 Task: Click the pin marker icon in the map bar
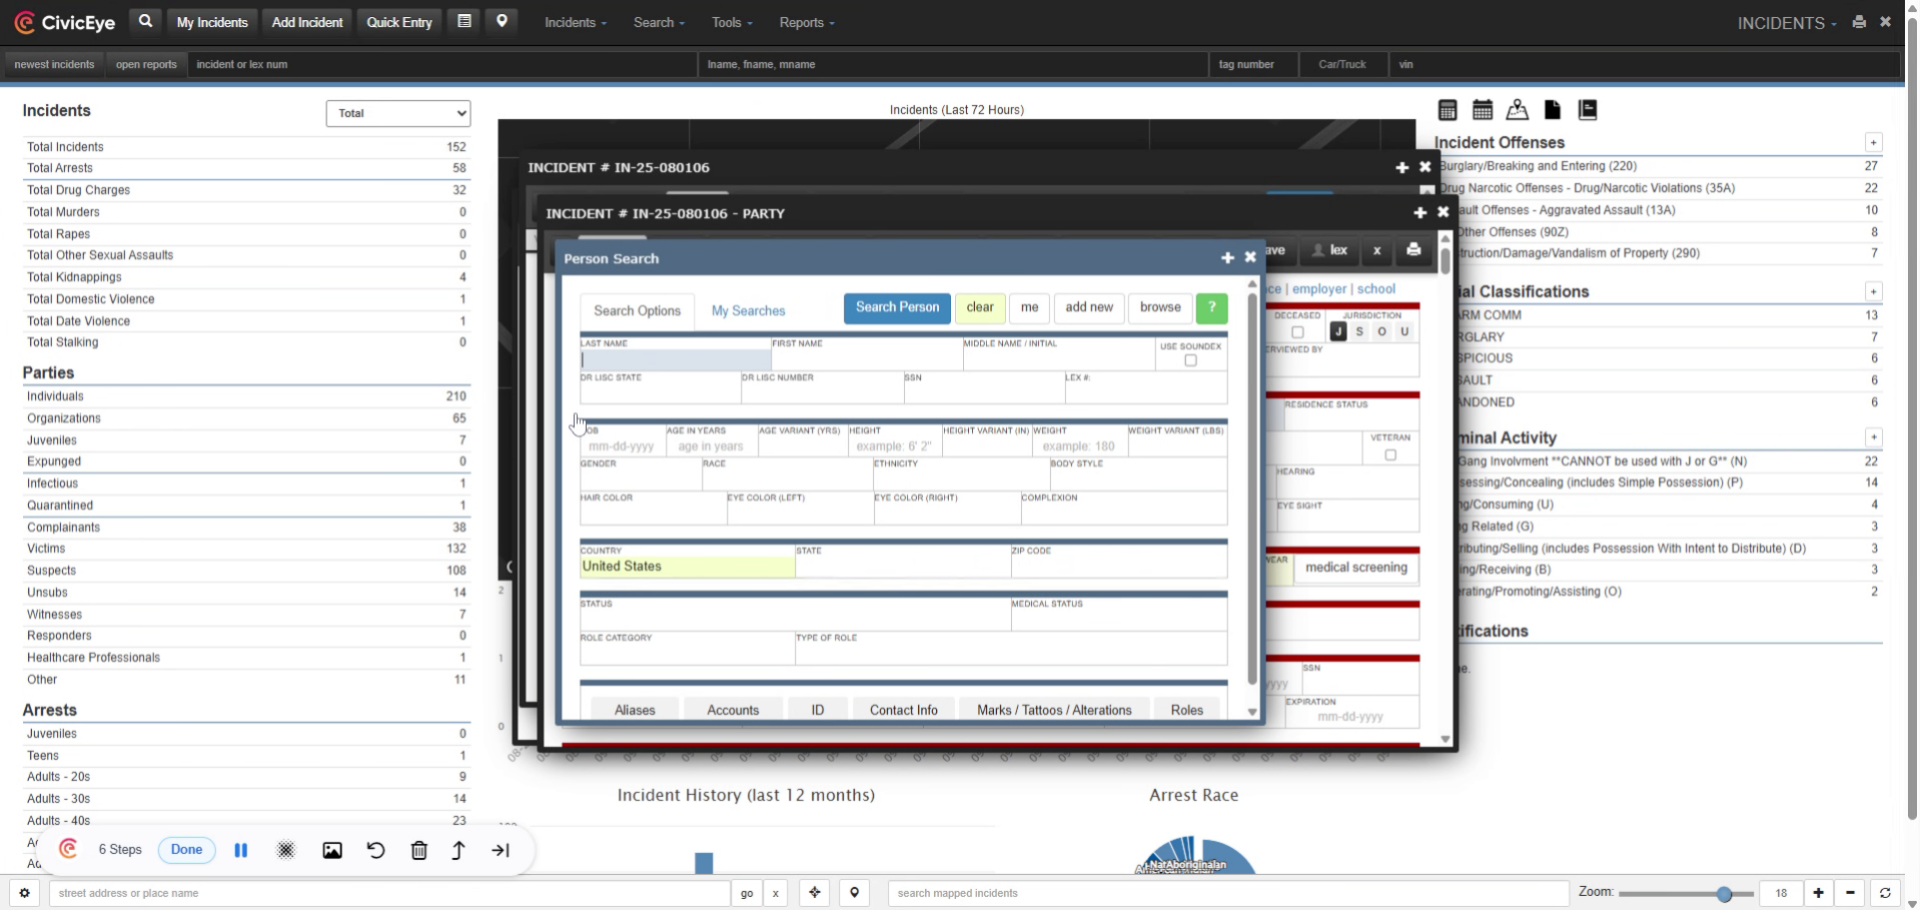(854, 893)
